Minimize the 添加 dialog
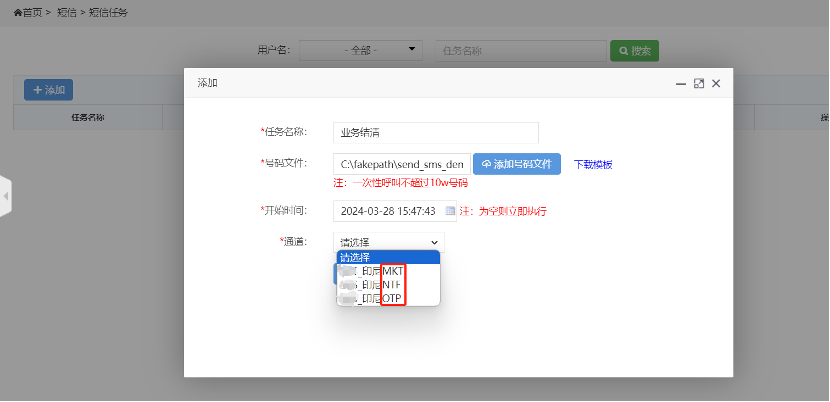Image resolution: width=830 pixels, height=402 pixels. (681, 84)
